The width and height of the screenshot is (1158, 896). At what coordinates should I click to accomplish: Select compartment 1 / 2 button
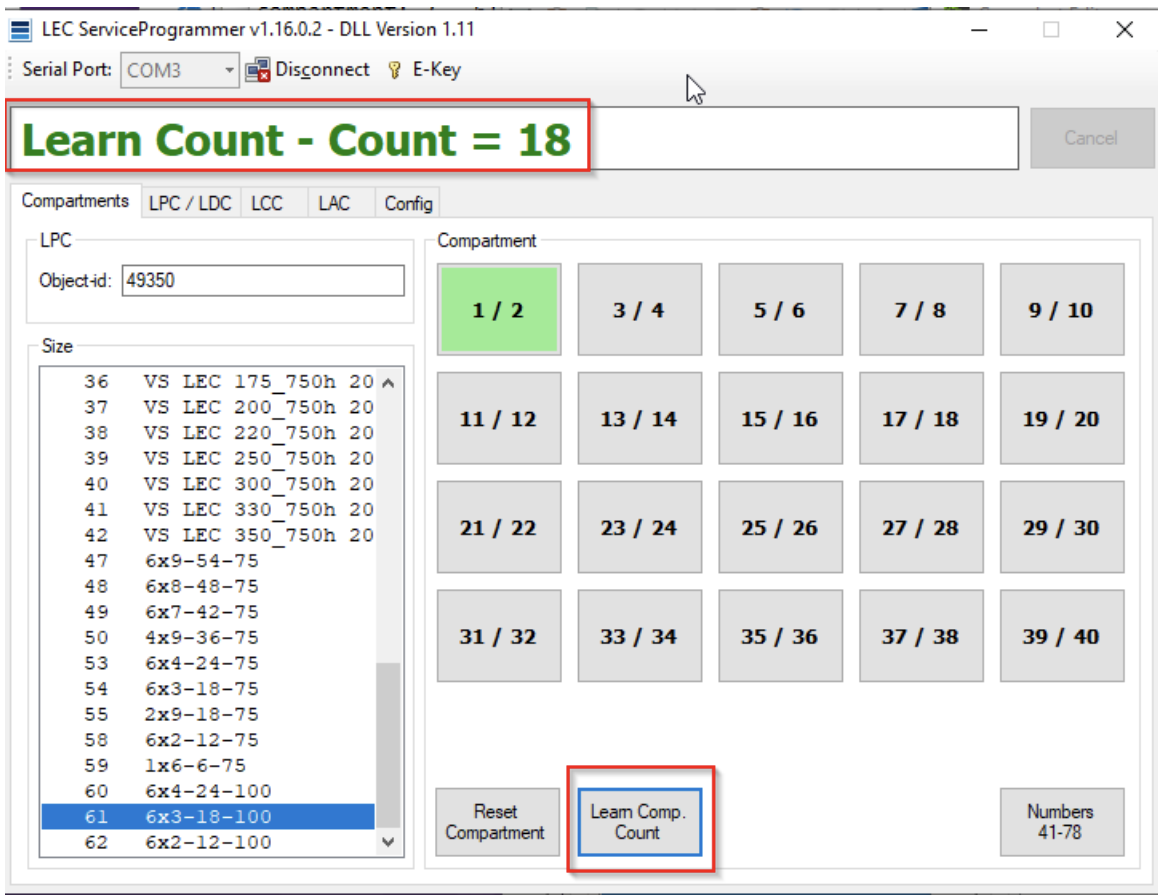[499, 309]
